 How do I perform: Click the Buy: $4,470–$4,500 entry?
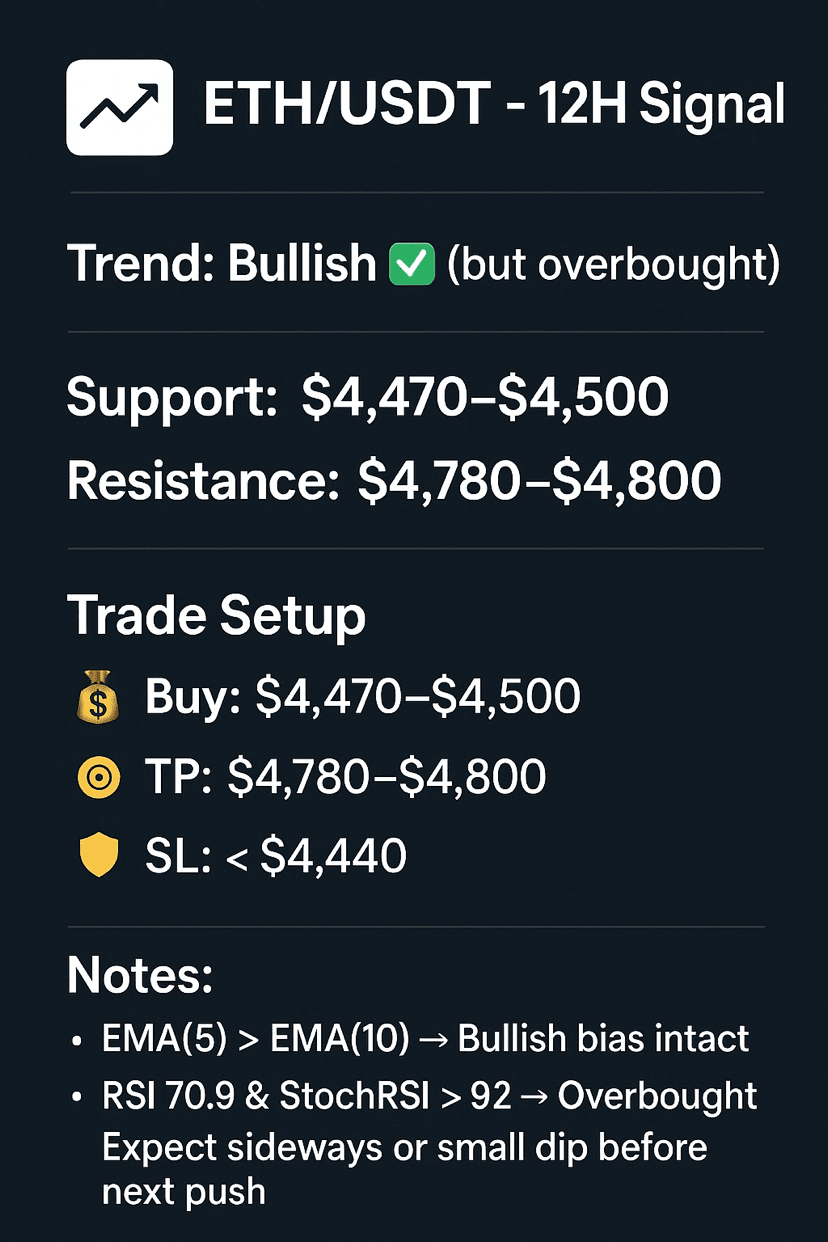click(362, 697)
